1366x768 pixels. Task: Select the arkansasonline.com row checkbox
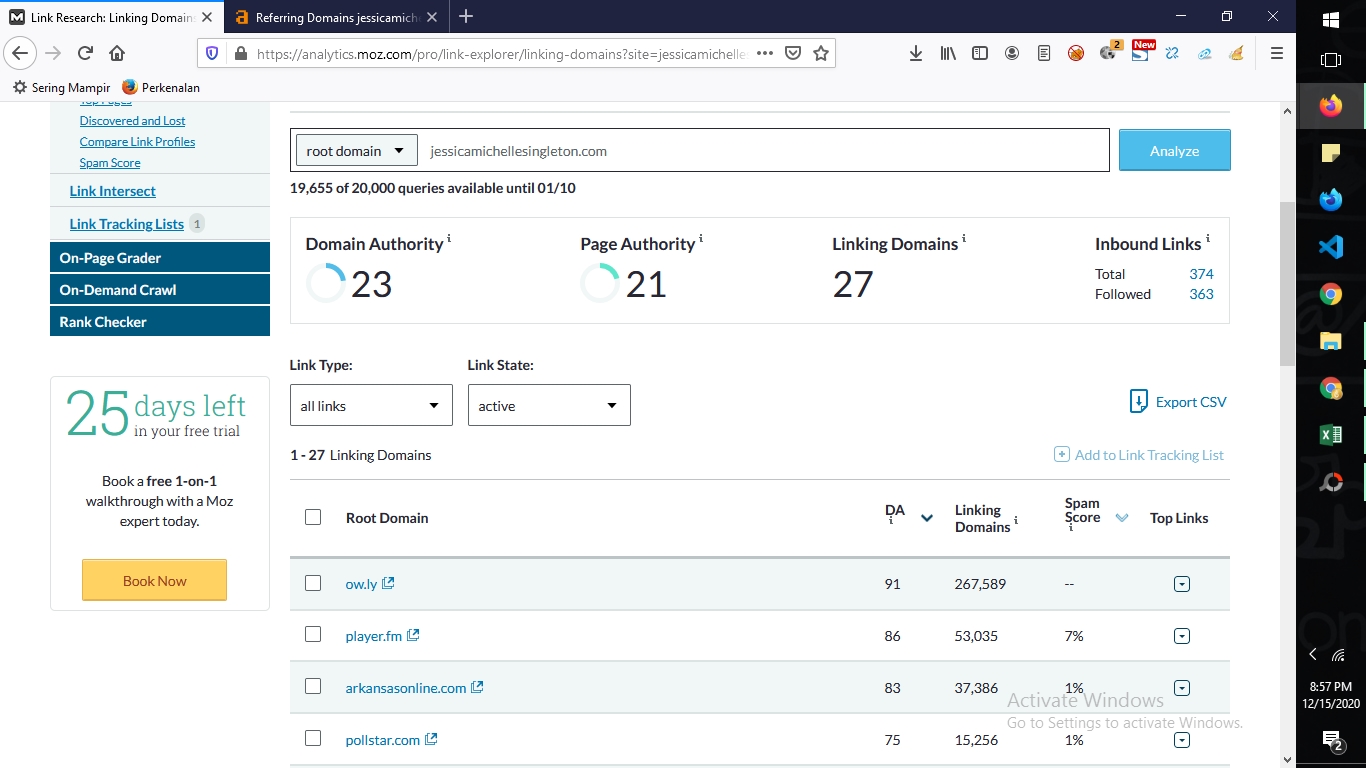313,686
